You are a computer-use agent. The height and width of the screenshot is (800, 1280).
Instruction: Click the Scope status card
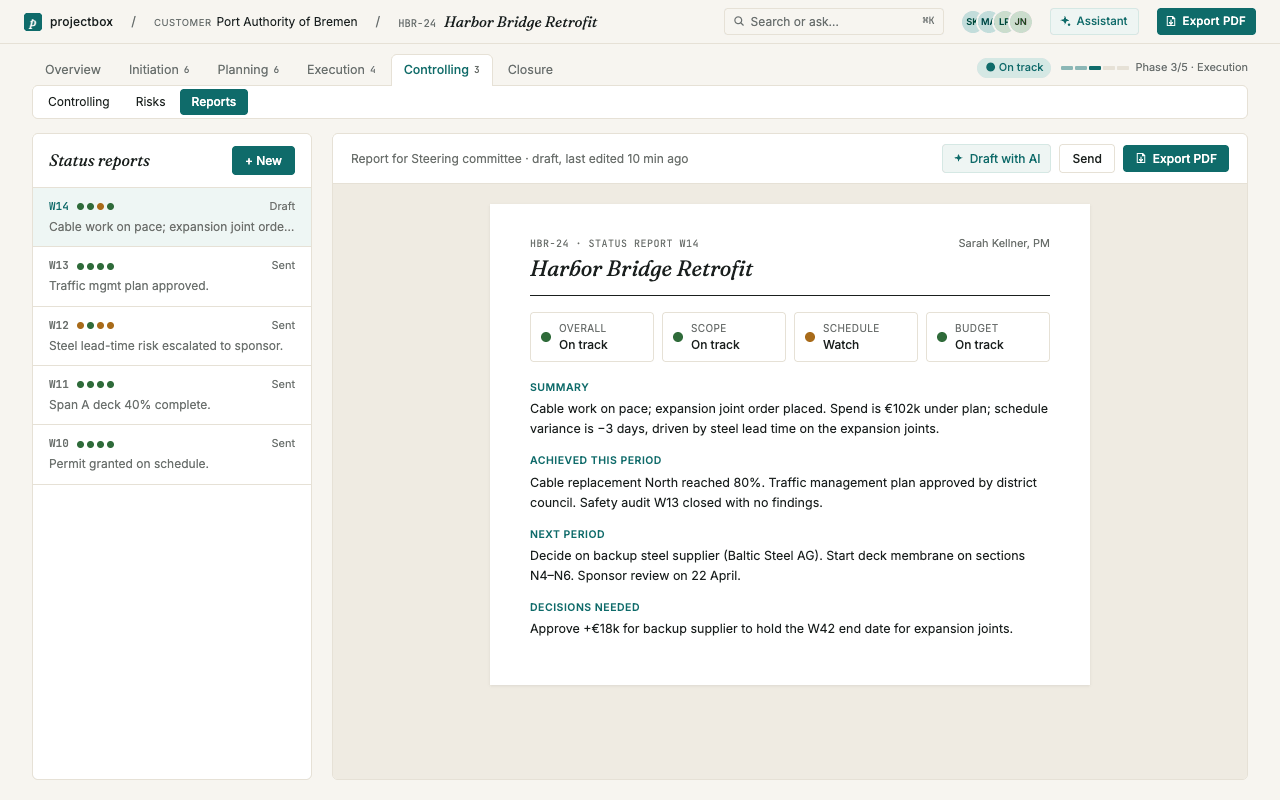[724, 337]
